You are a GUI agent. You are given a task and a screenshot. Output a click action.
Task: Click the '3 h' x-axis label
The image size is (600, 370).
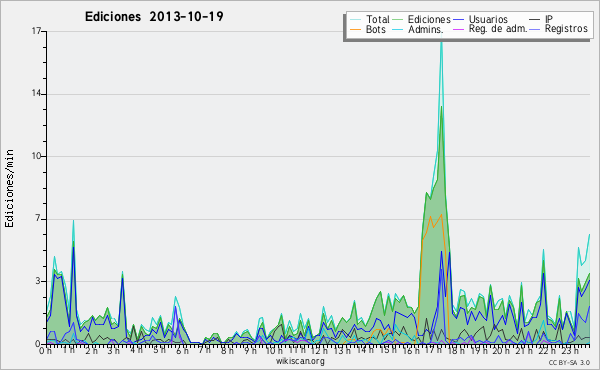(114, 350)
